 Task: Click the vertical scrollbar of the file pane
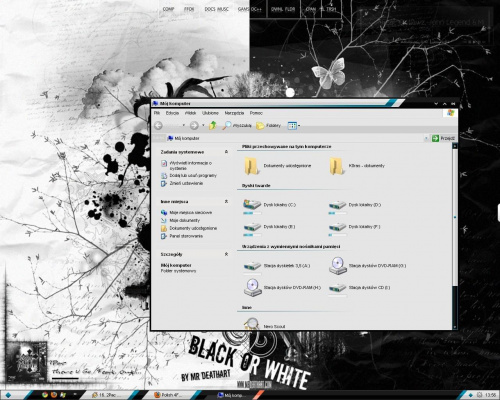455,237
